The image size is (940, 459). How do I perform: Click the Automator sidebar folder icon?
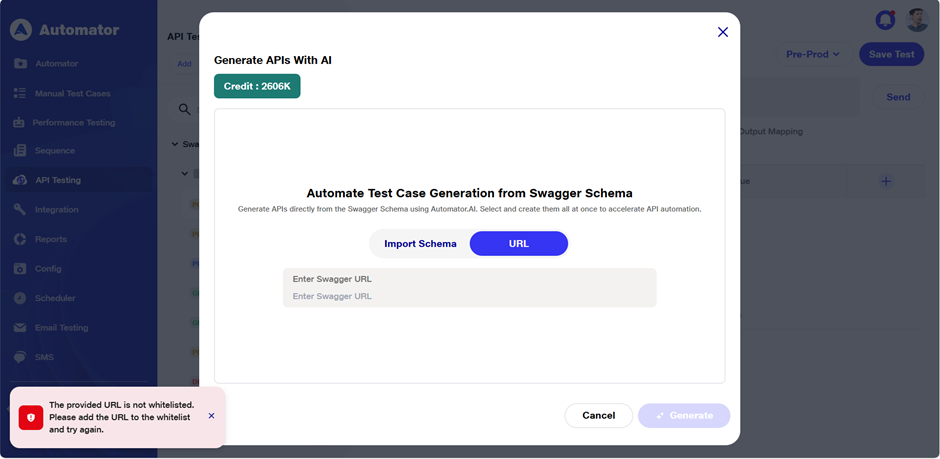click(20, 64)
